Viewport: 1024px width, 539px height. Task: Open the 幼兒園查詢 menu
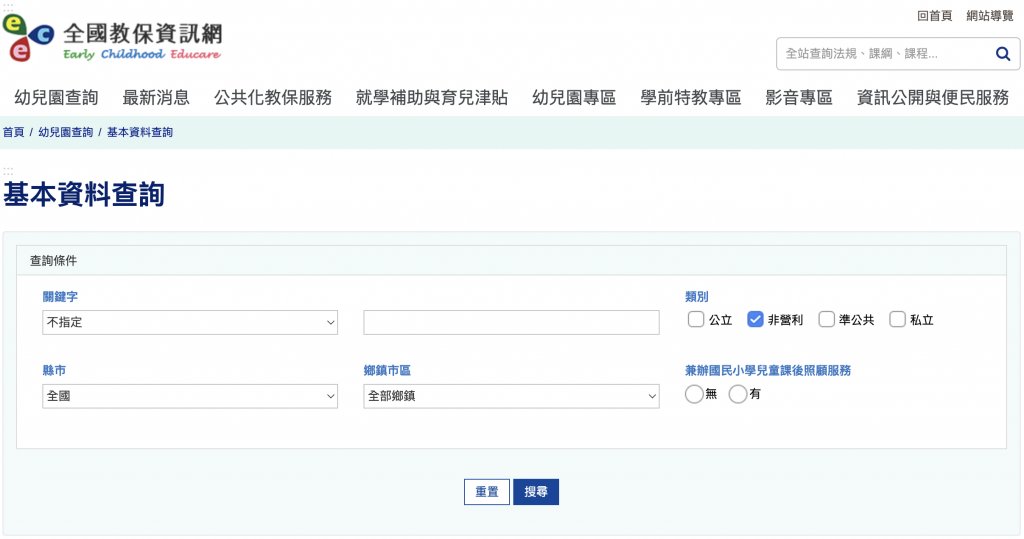(x=56, y=97)
